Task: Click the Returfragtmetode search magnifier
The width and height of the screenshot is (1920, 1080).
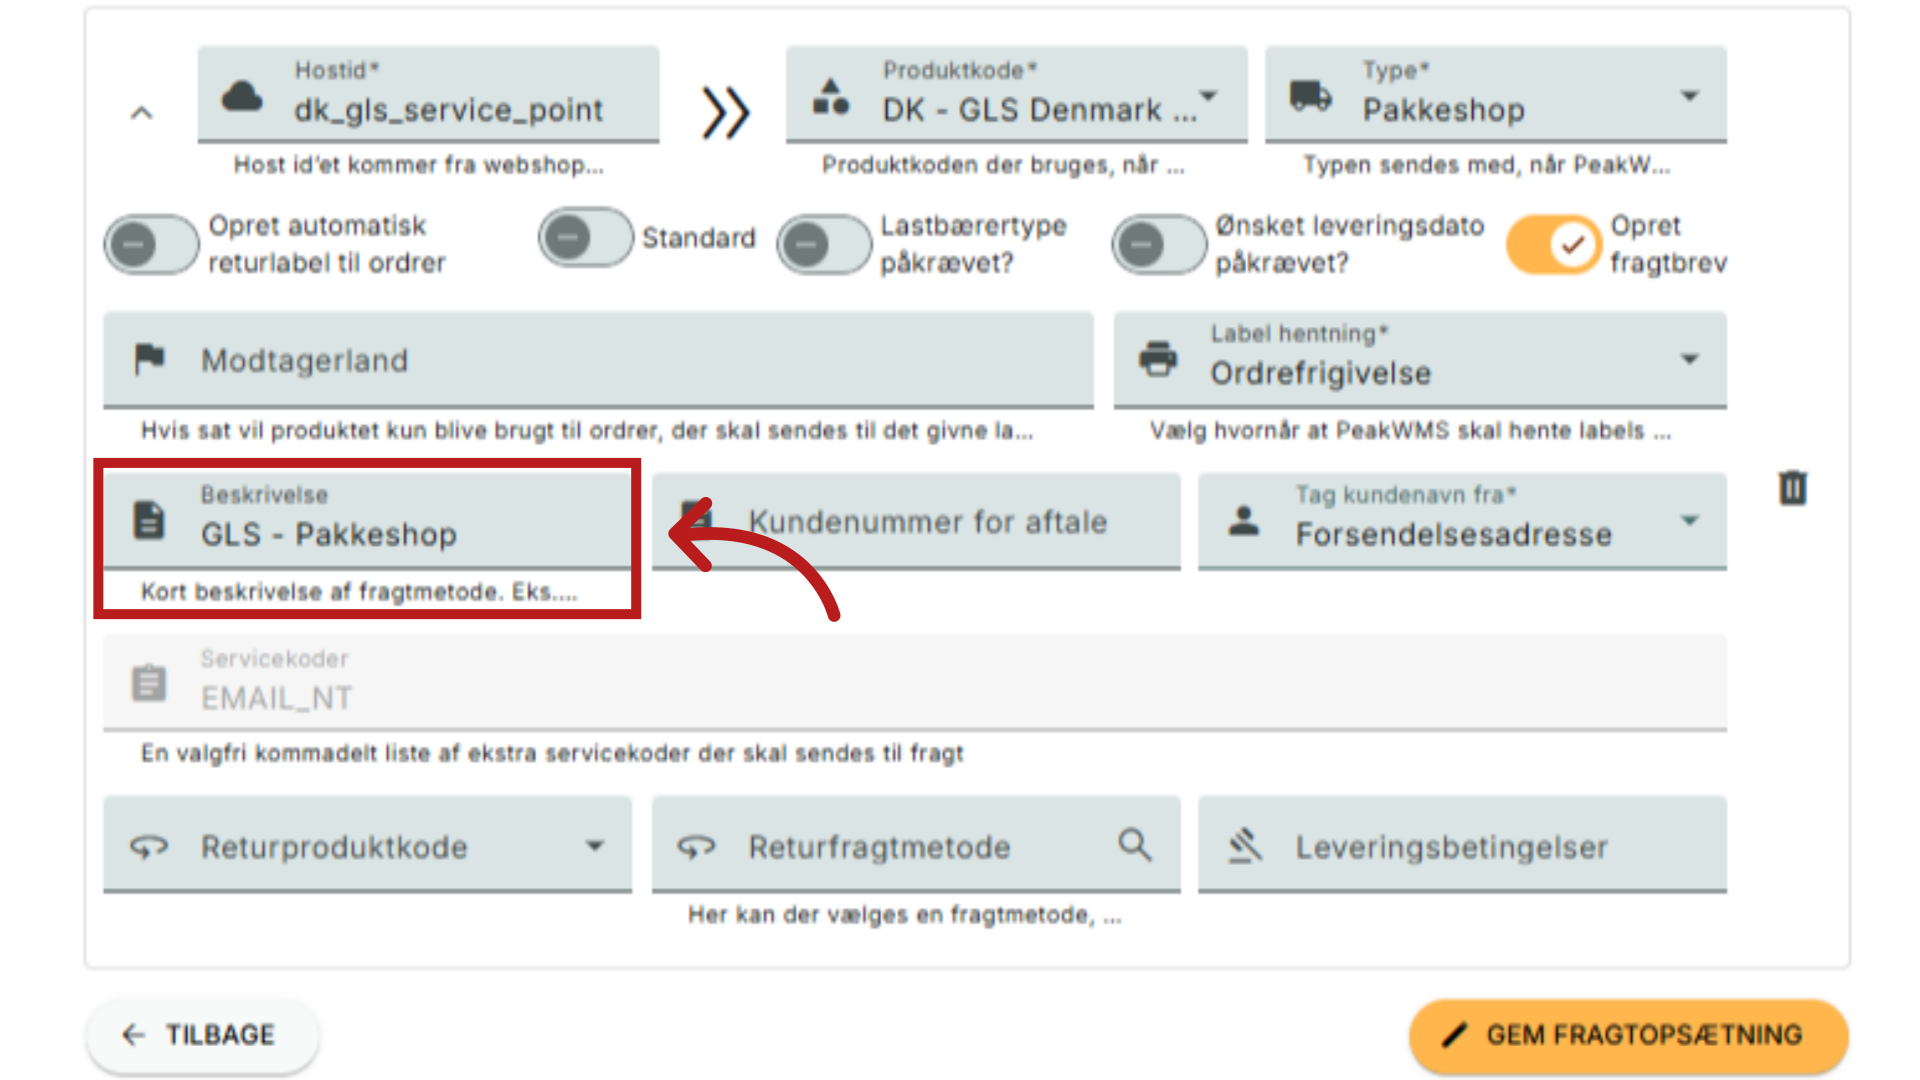Action: pyautogui.click(x=1135, y=845)
